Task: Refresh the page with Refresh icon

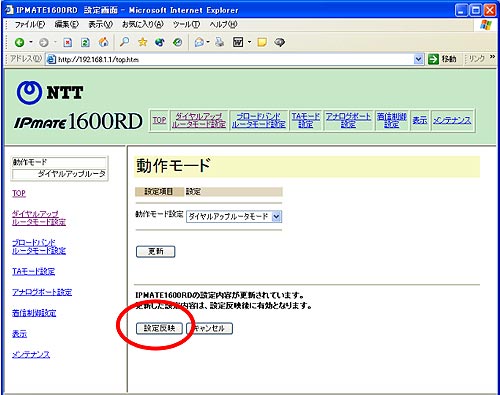Action: [x=85, y=42]
